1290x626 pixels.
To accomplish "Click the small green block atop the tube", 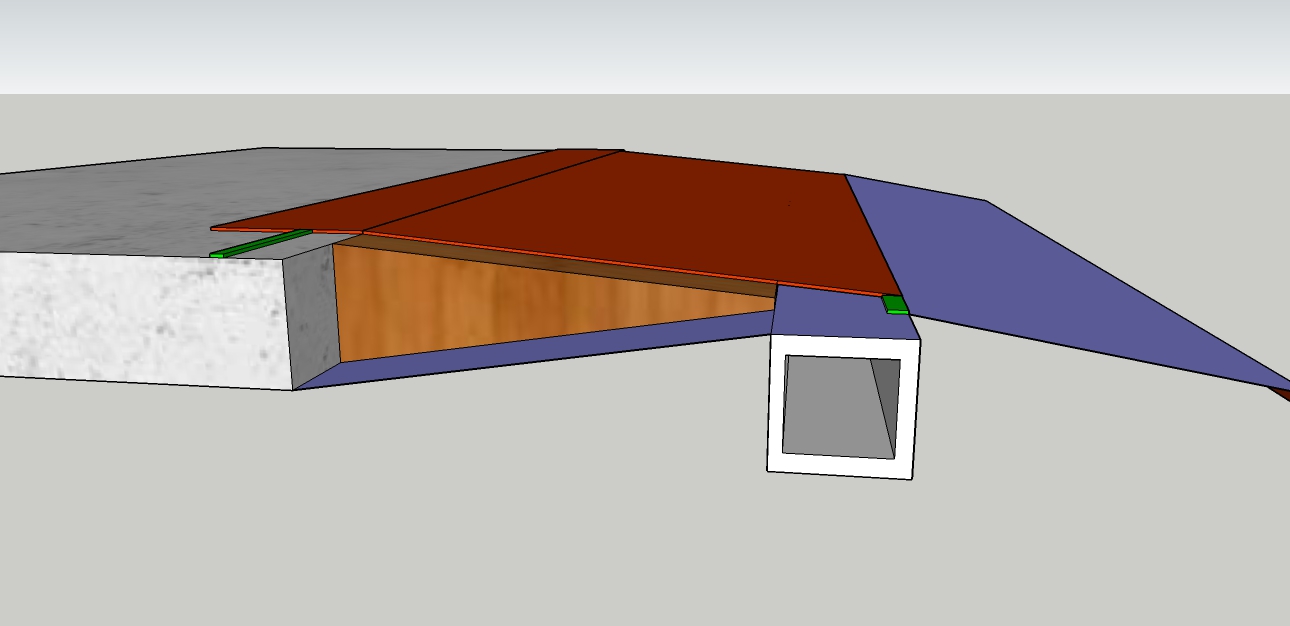I will pos(895,305).
